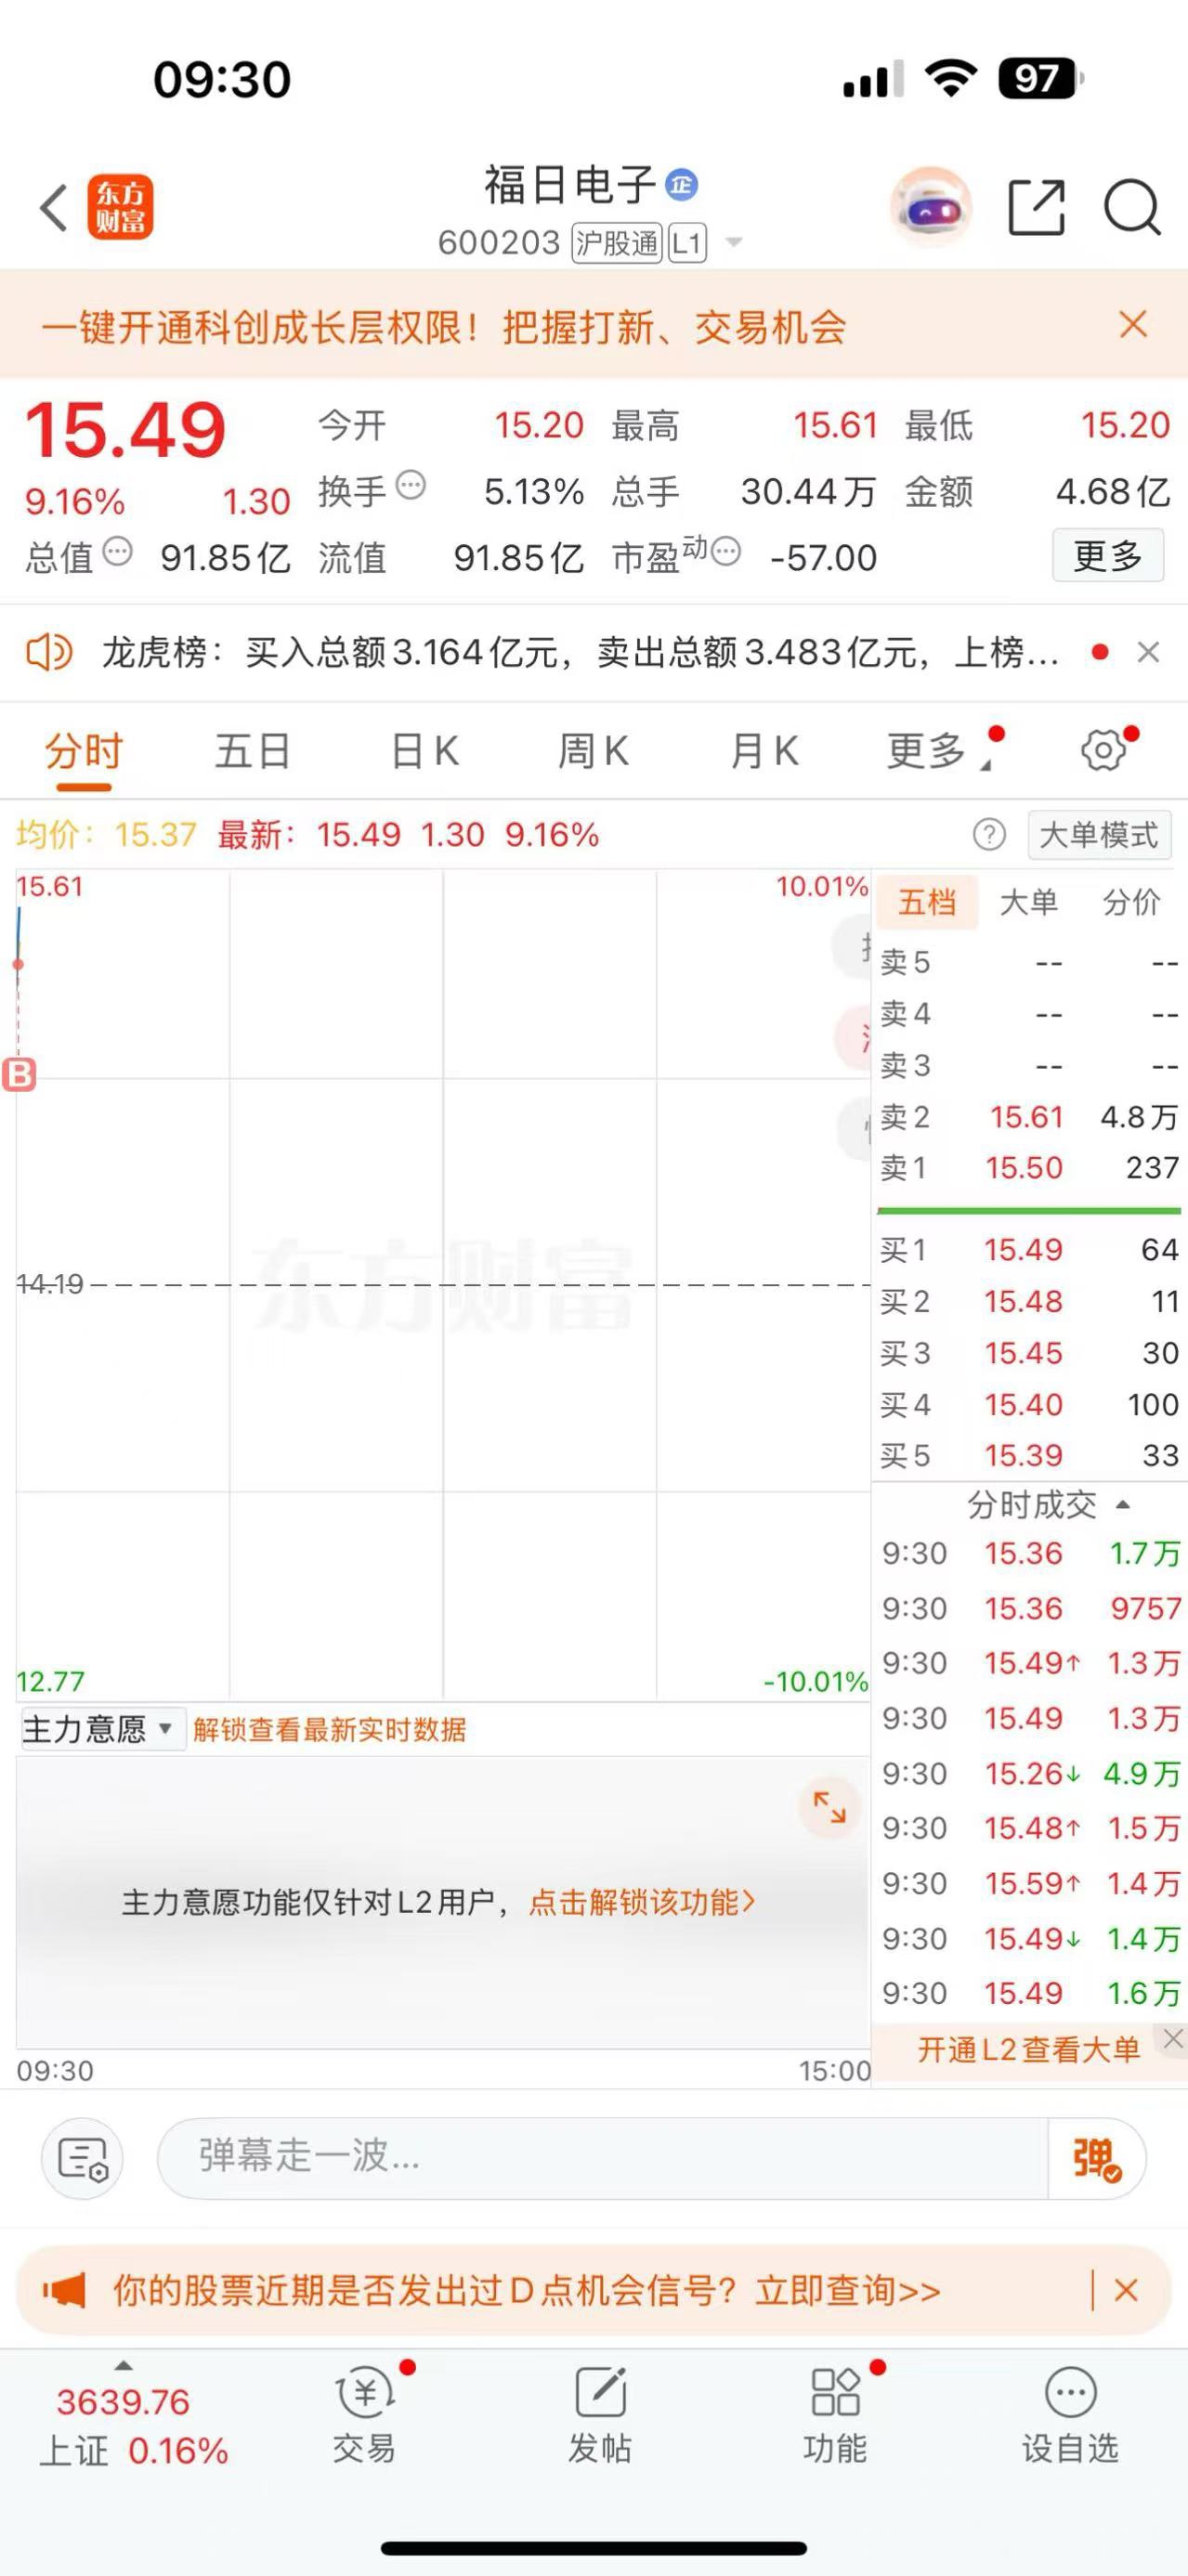Tap 开通L2查看大单 banner

point(1029,2049)
